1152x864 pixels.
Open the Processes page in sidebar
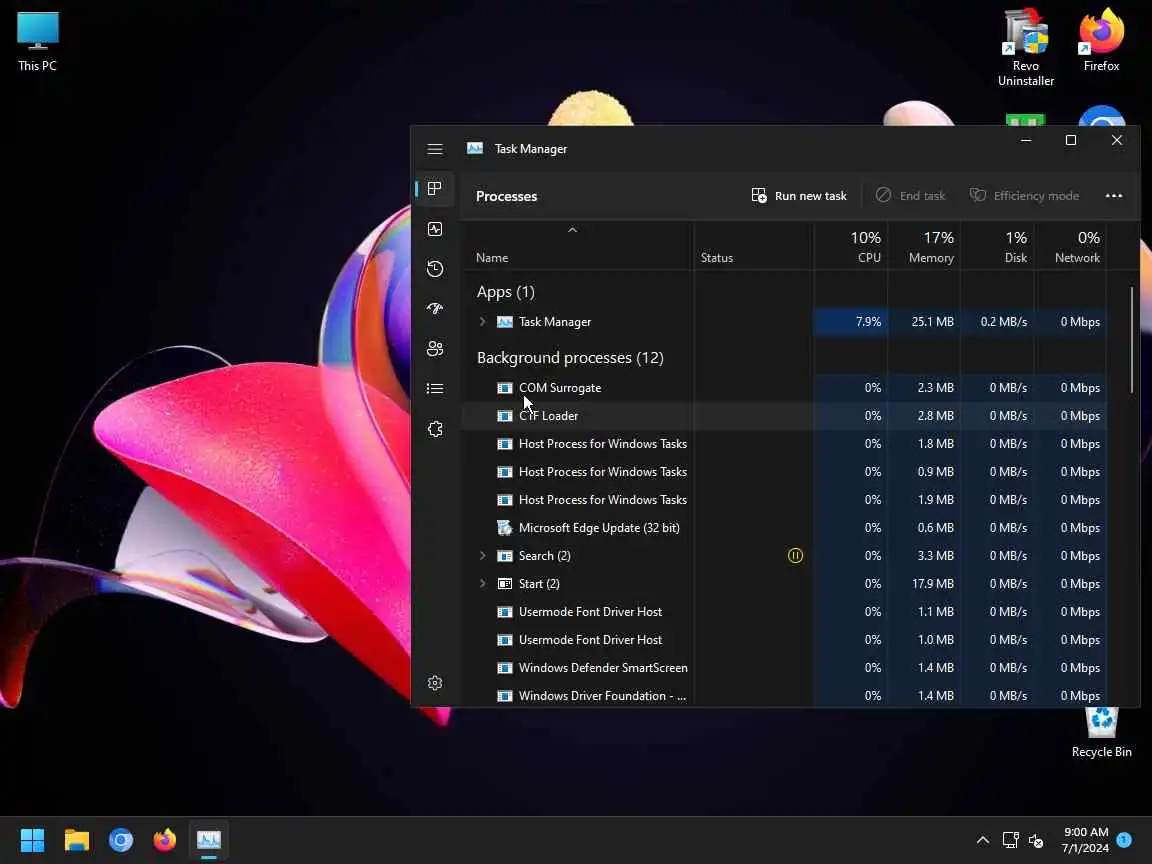[435, 189]
